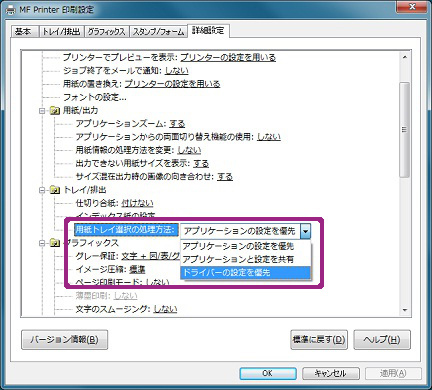Click scrollbar down arrow in settings list
The width and height of the screenshot is (432, 390).
(405, 310)
